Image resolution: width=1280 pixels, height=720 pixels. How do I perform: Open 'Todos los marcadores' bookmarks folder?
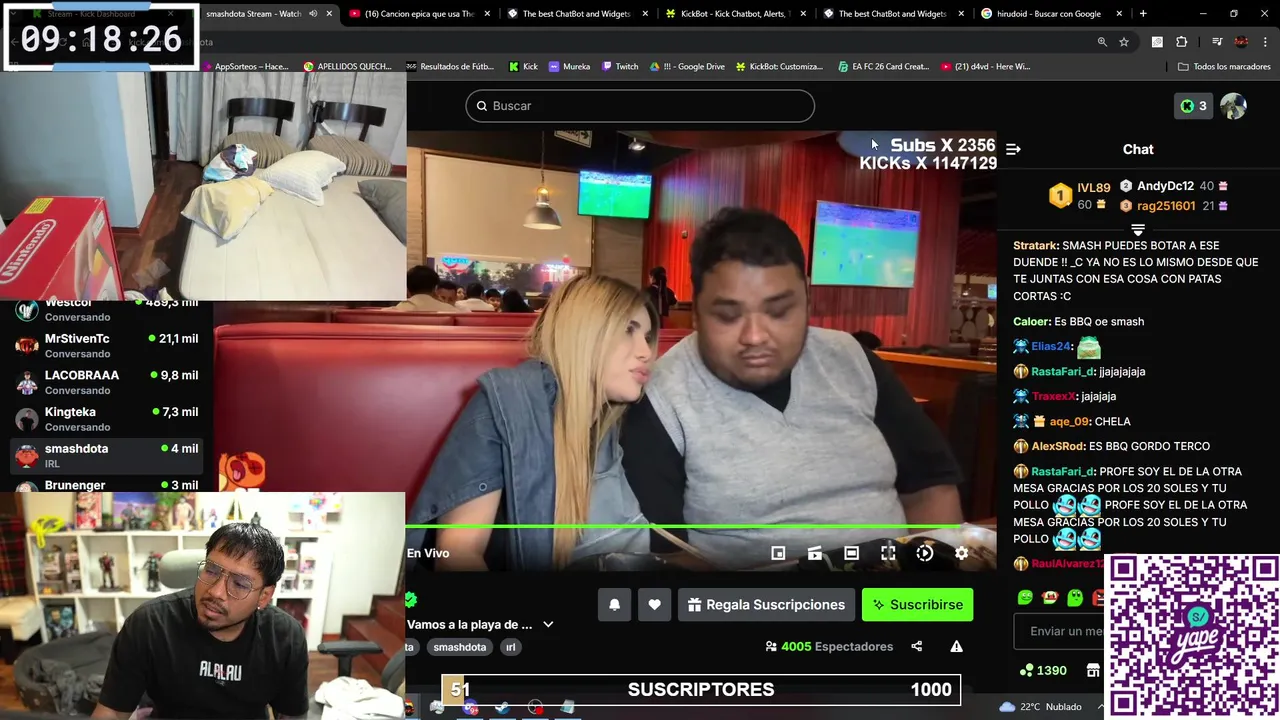click(x=1224, y=66)
